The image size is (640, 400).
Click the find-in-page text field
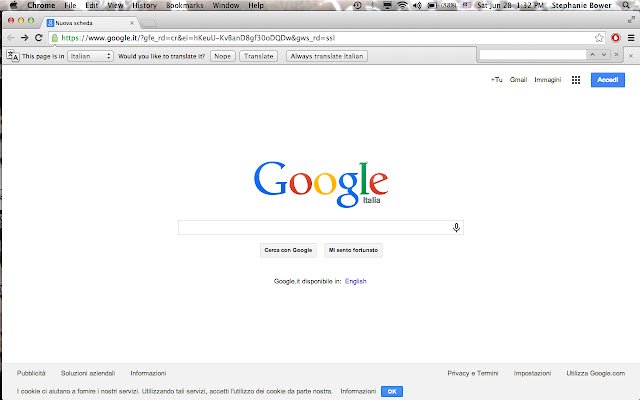pos(533,55)
